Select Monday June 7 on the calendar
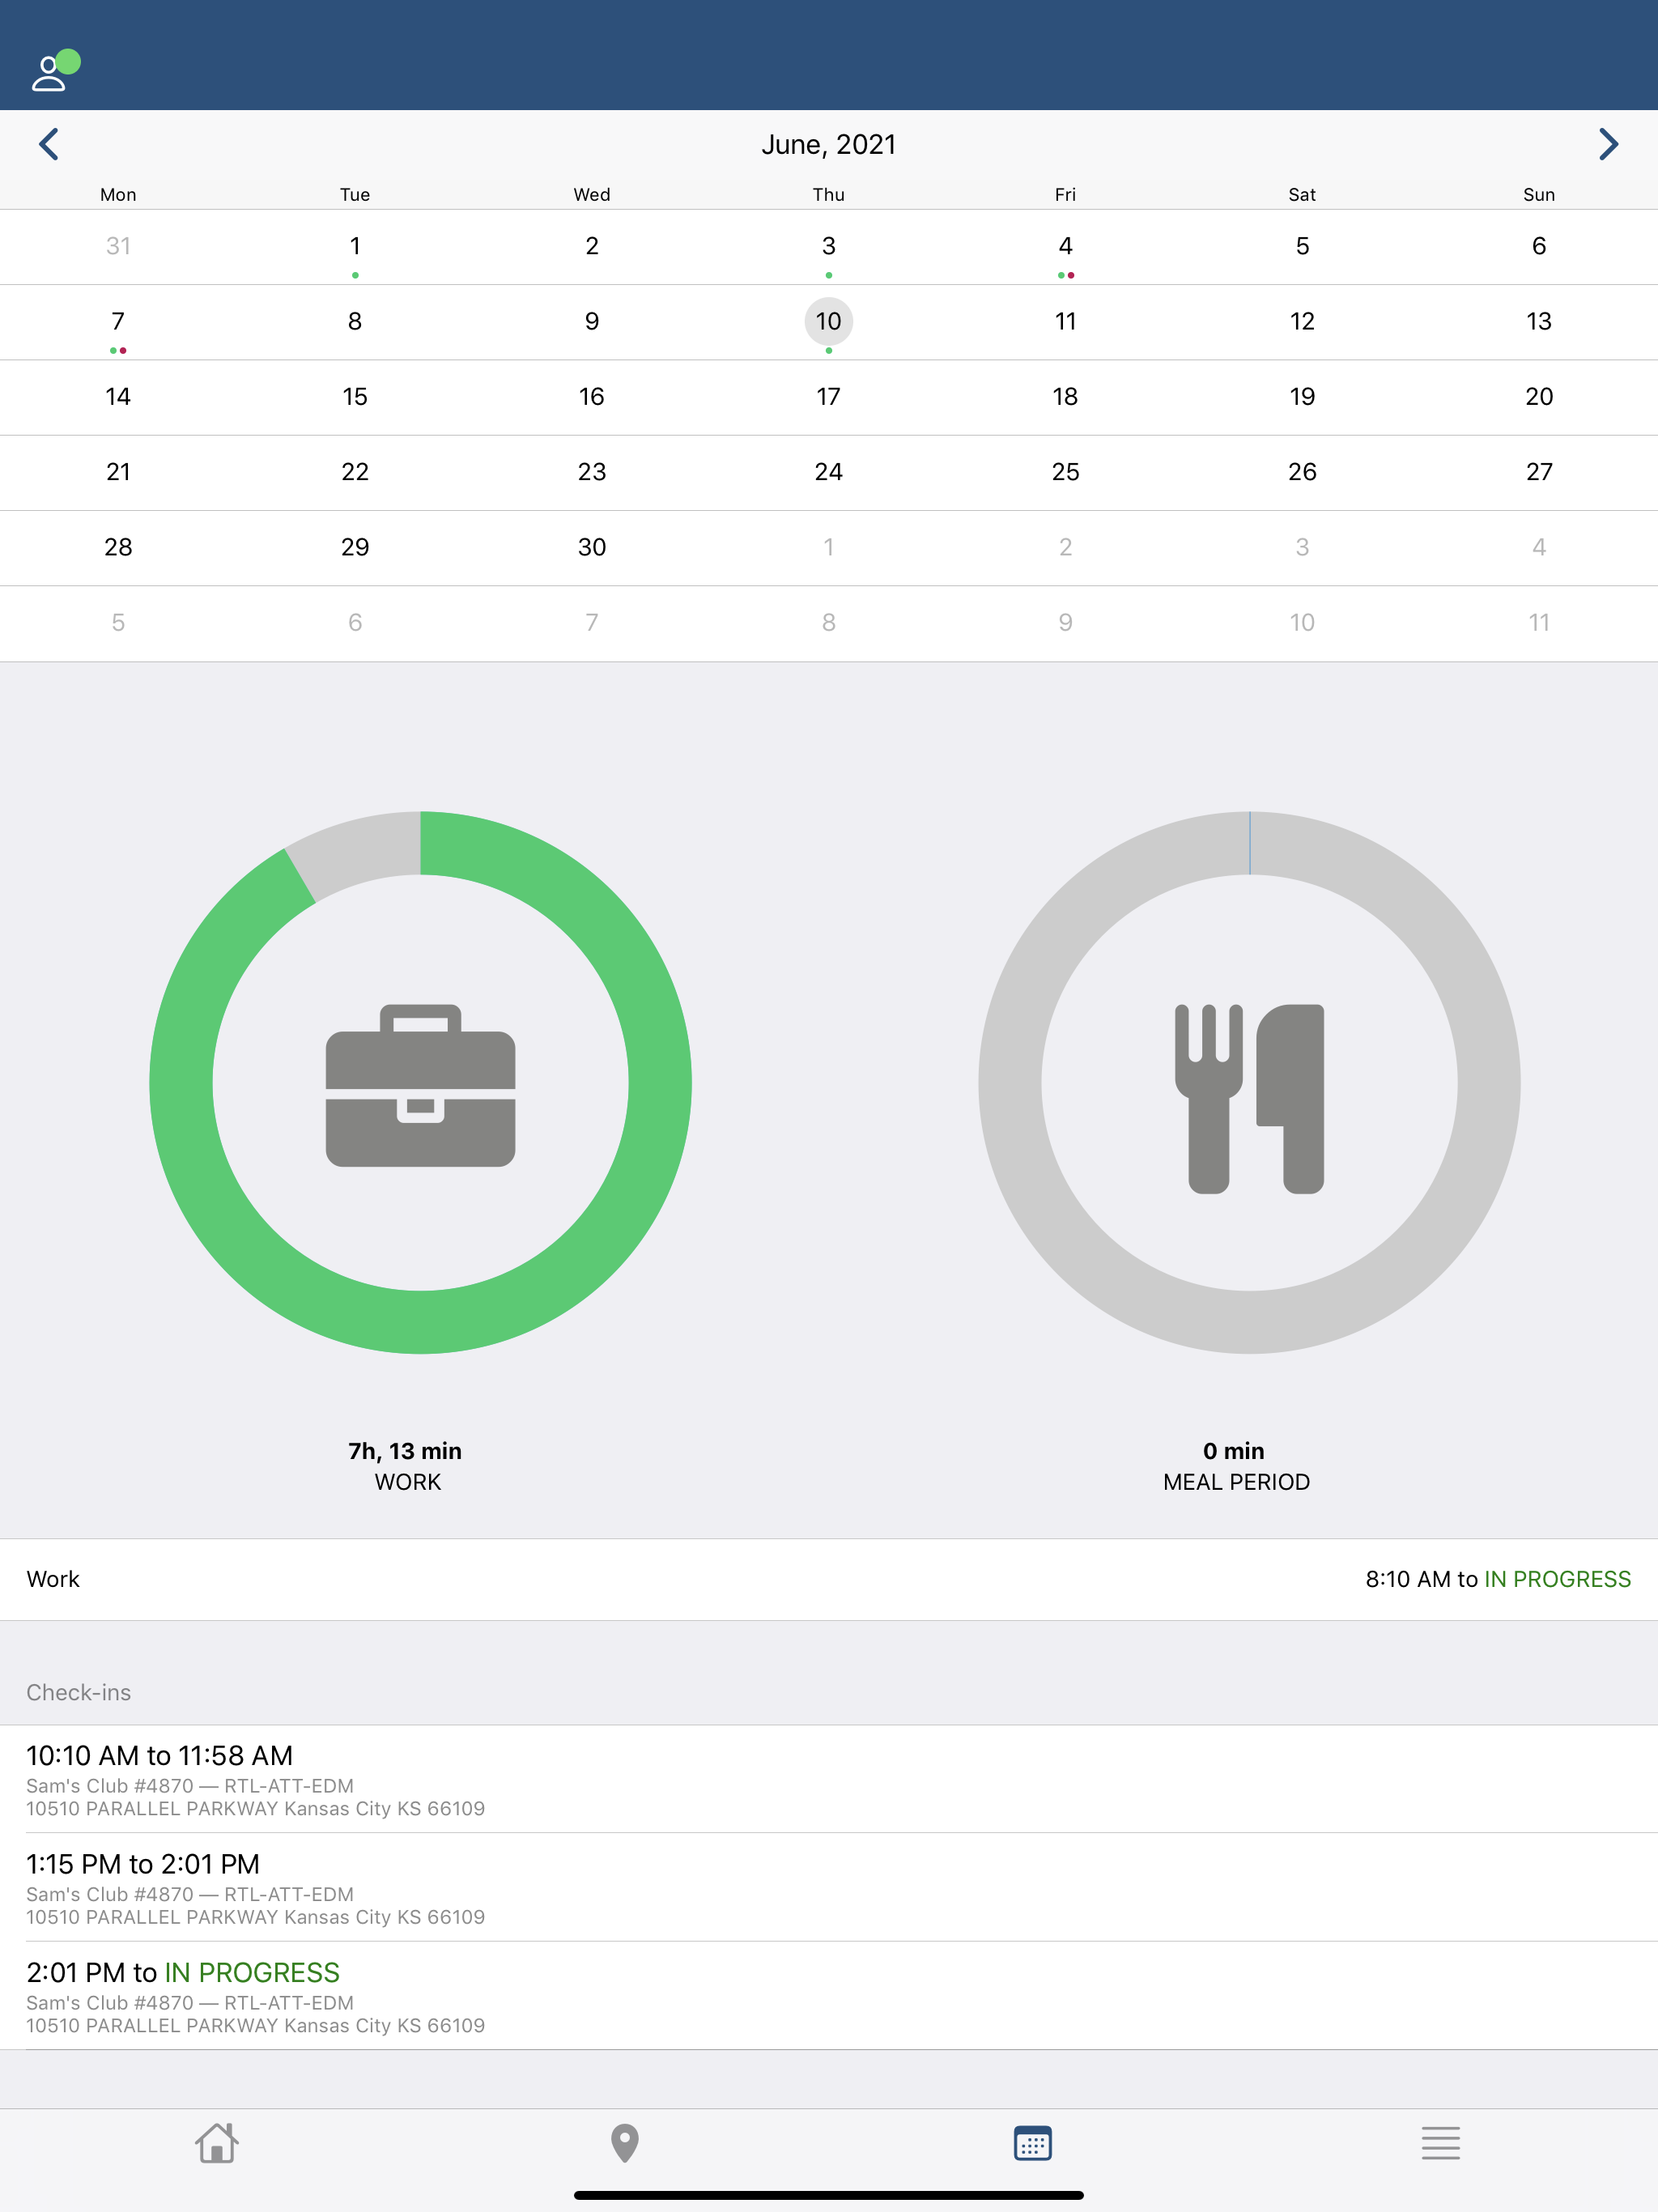The image size is (1658, 2212). click(118, 322)
